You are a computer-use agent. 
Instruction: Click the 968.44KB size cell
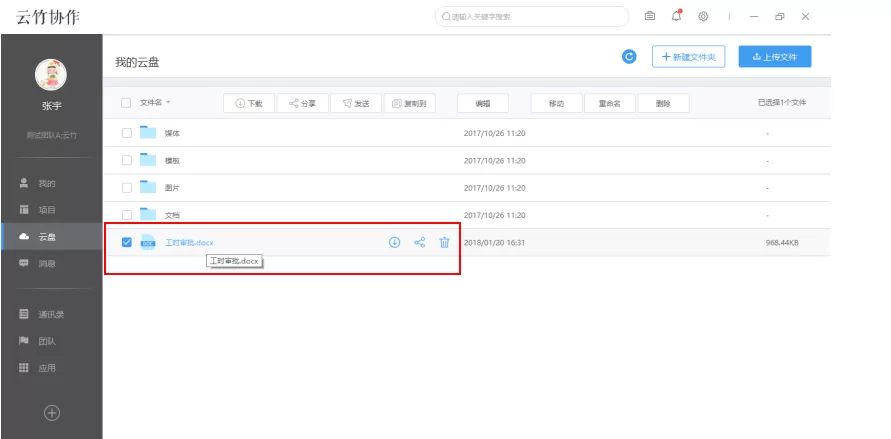pos(782,243)
